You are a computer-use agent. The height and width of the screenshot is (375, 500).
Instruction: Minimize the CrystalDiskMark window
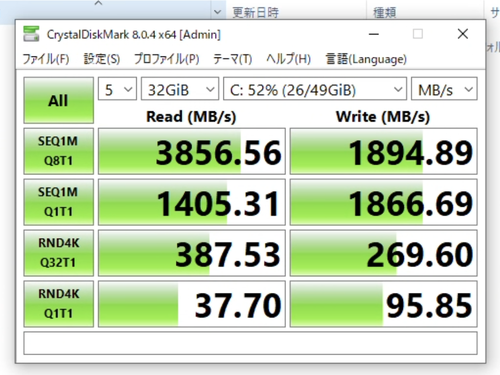tap(374, 34)
